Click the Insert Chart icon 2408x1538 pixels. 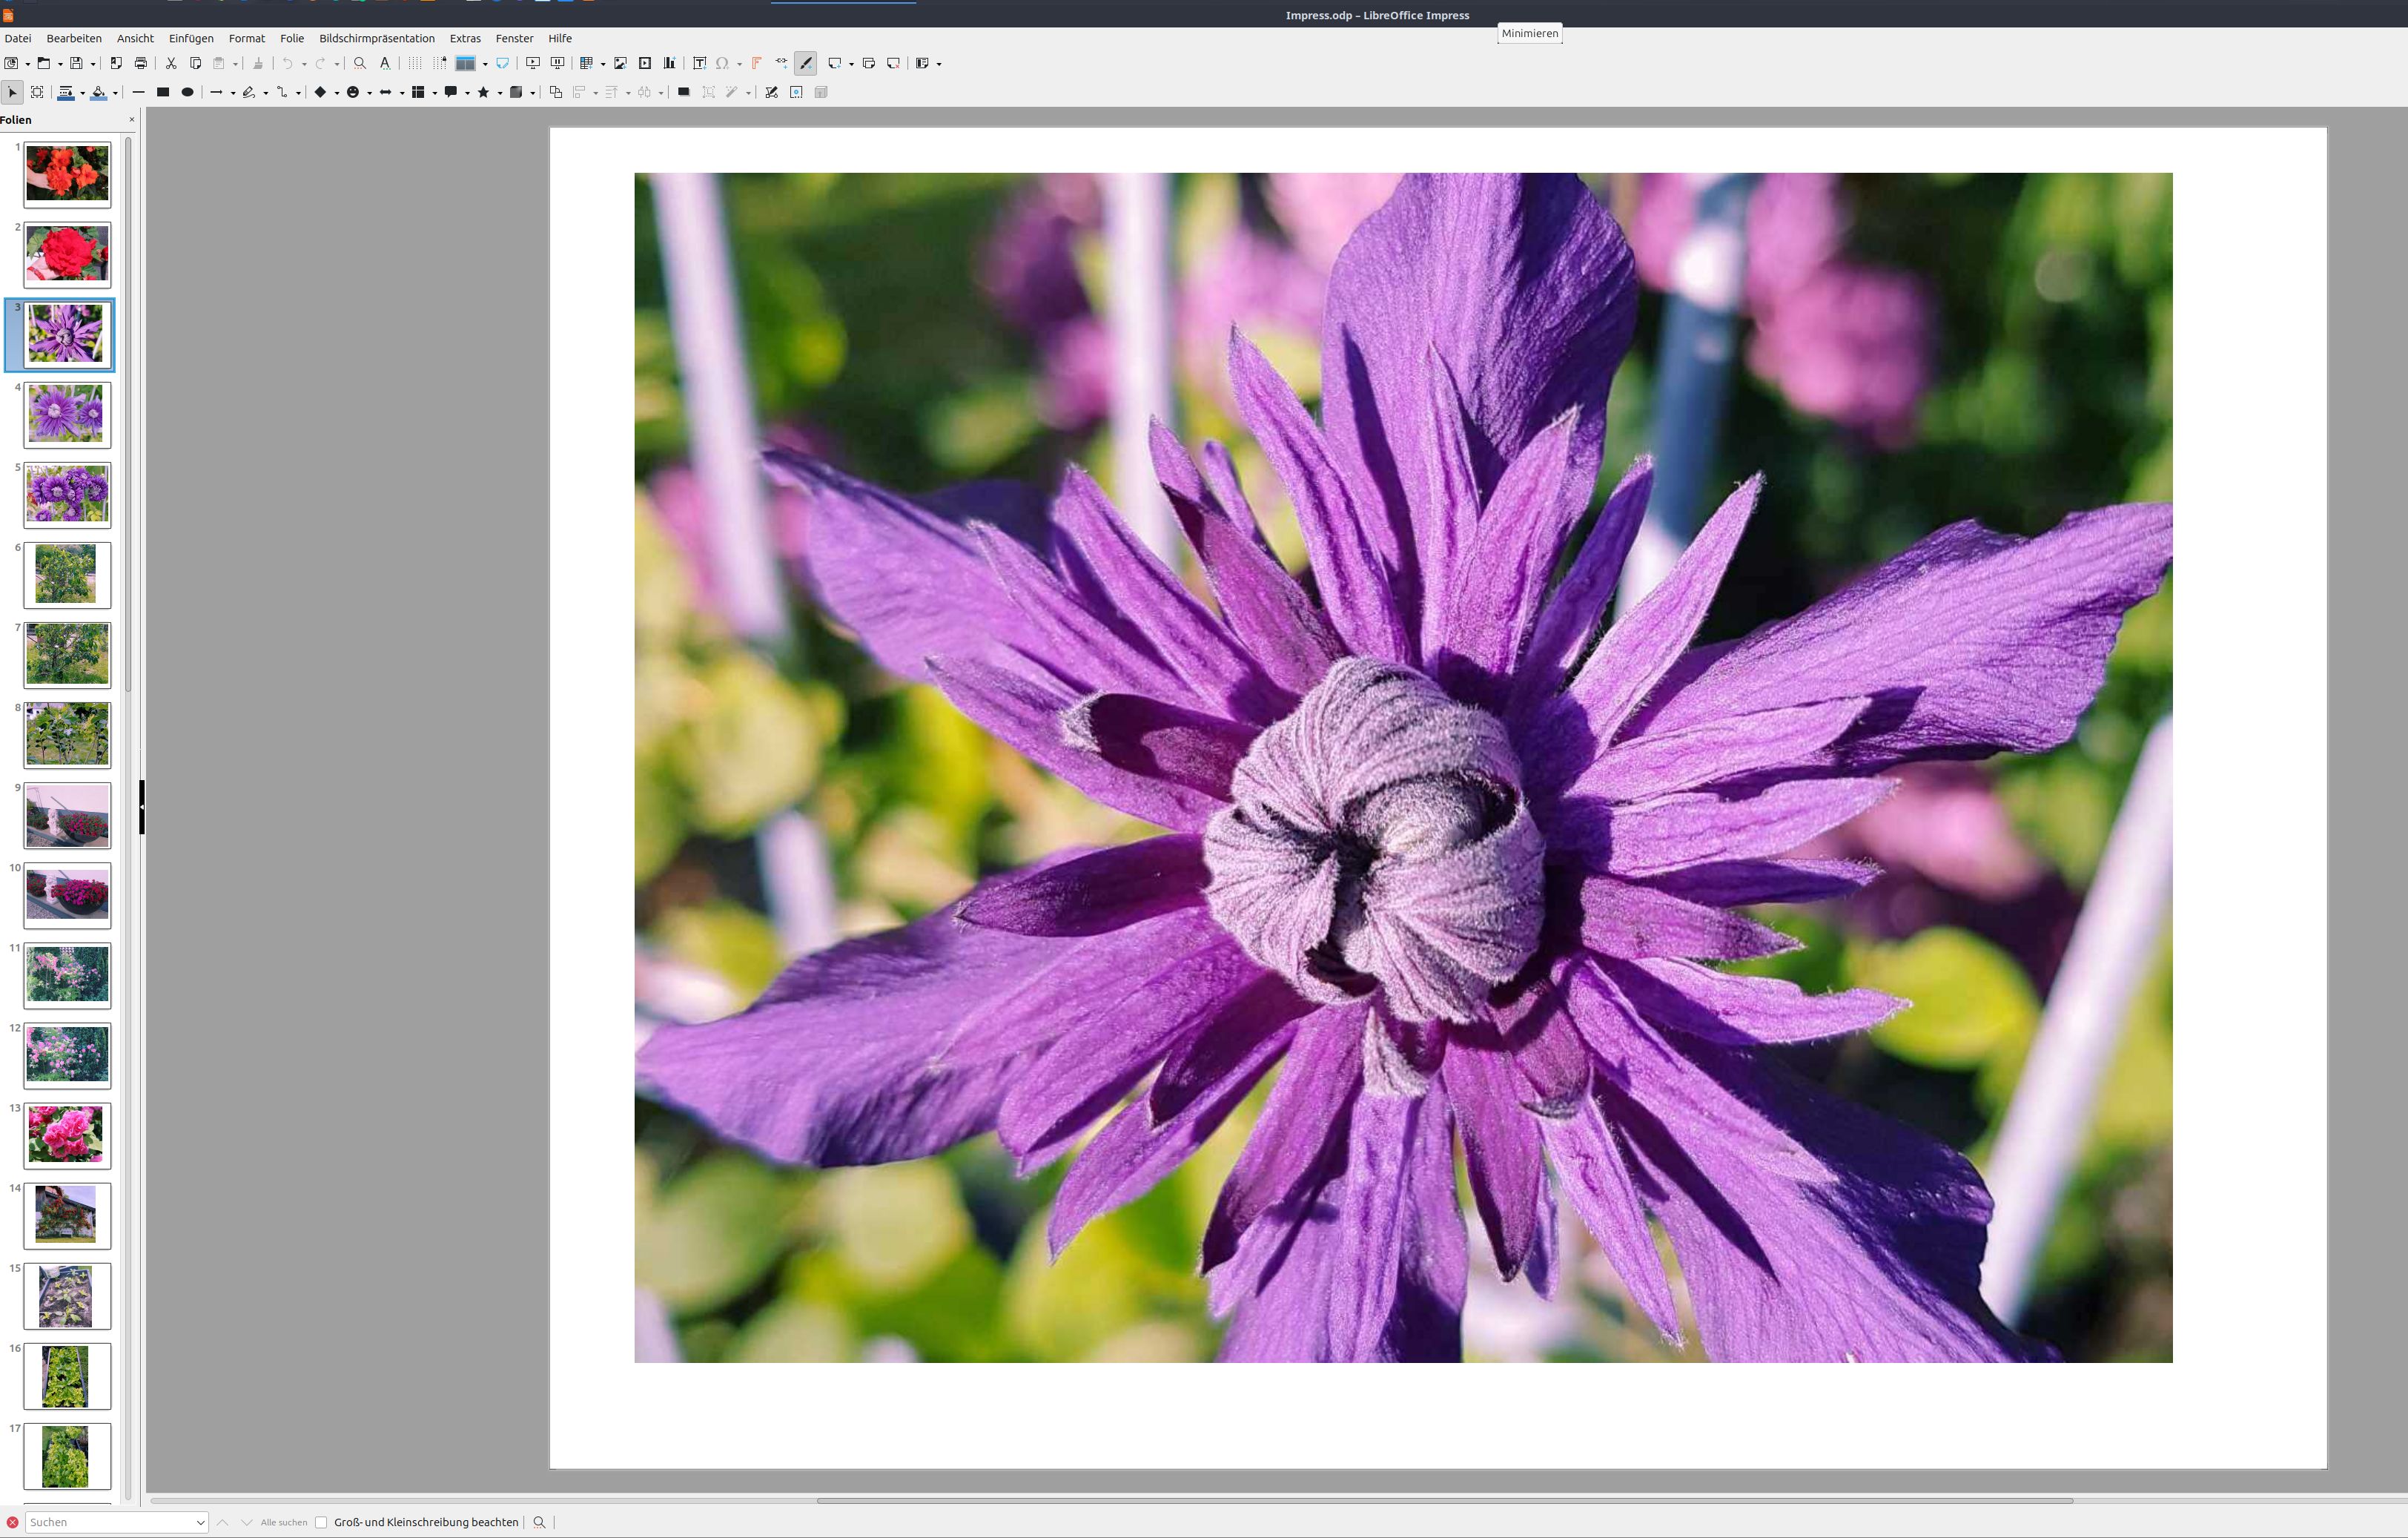click(669, 63)
